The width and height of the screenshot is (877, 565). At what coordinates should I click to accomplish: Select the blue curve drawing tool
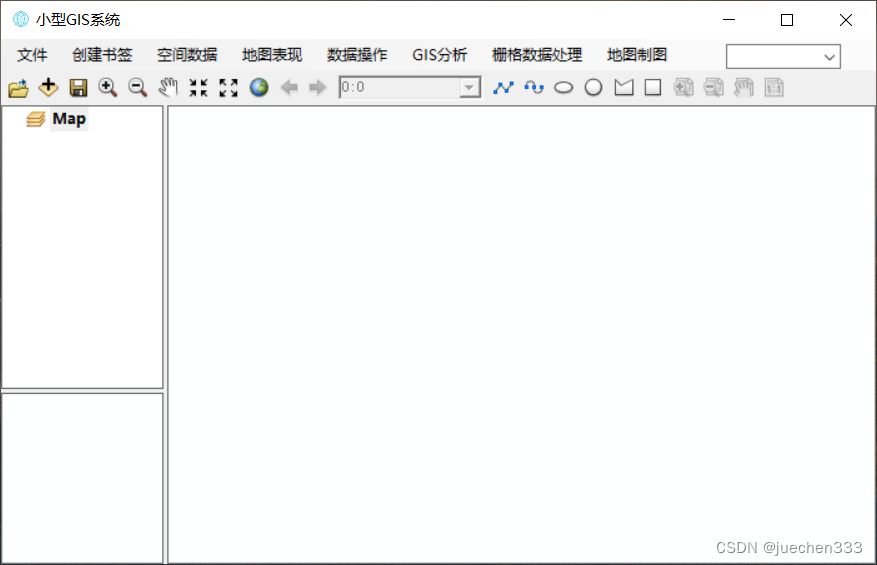coord(534,87)
